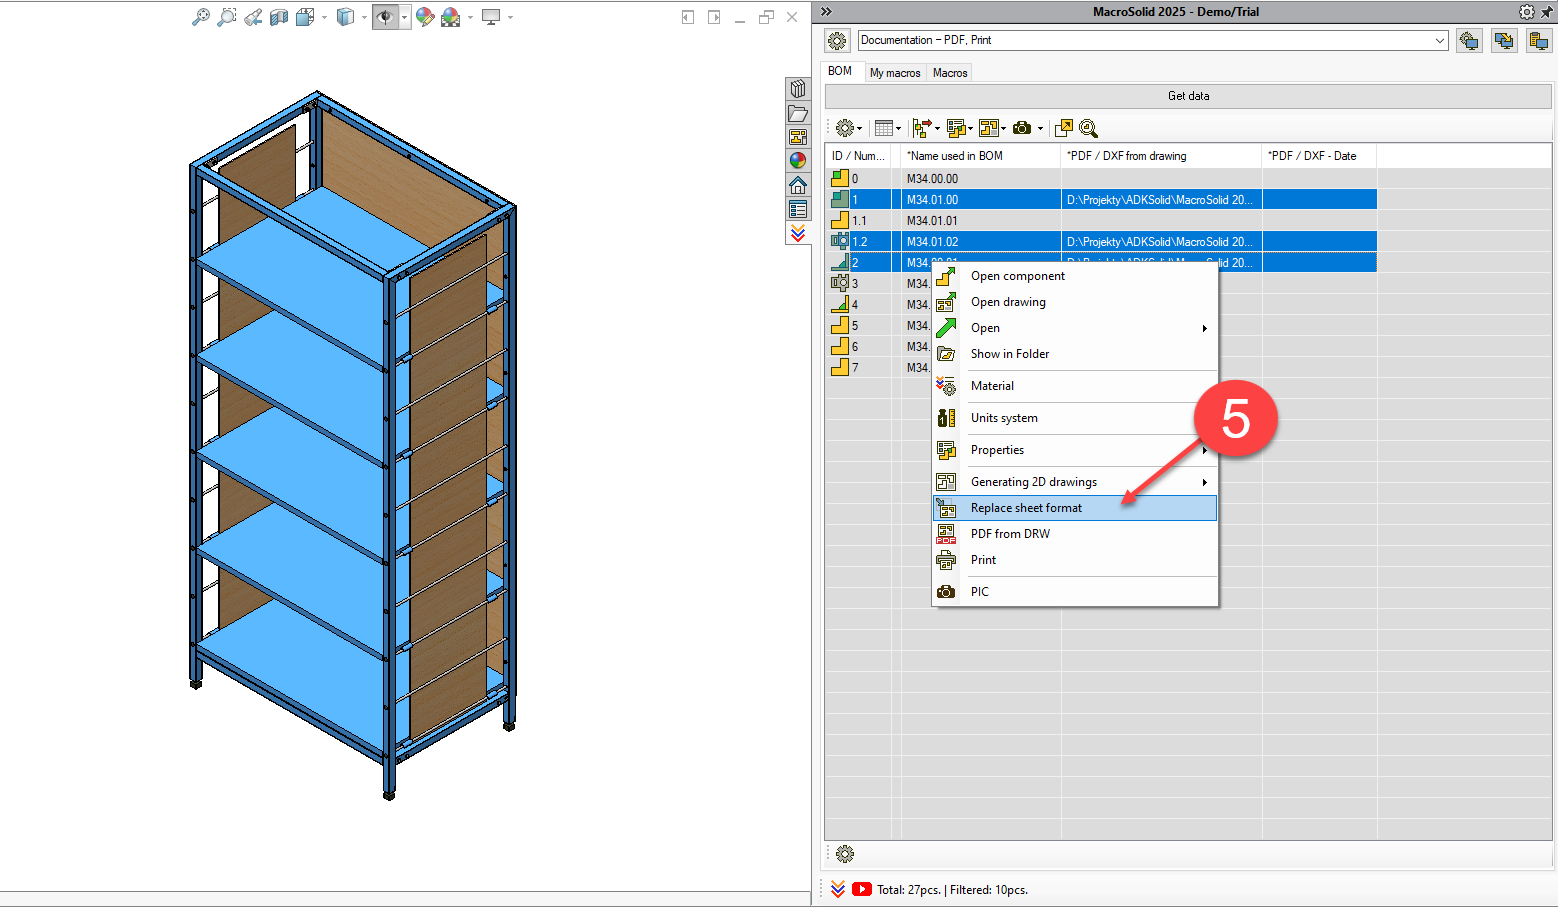Viewport: 1558px width, 907px height.
Task: Click the gear button beside profile dropdown
Action: pos(837,41)
